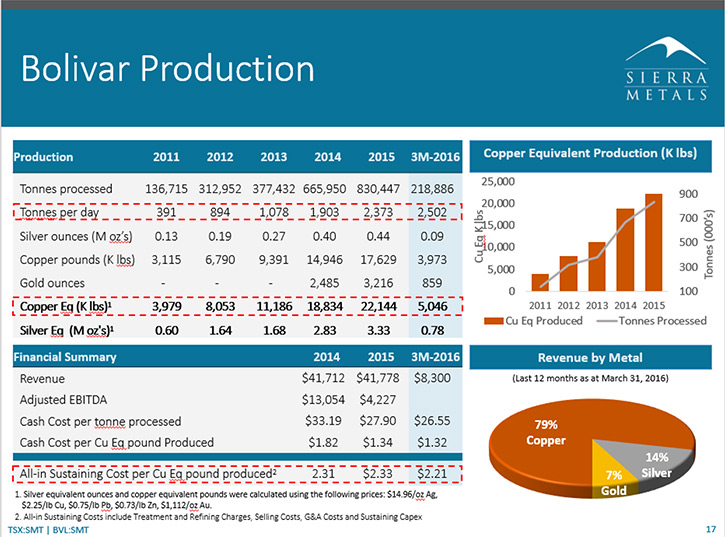Select the value 22,144

[x=378, y=307]
